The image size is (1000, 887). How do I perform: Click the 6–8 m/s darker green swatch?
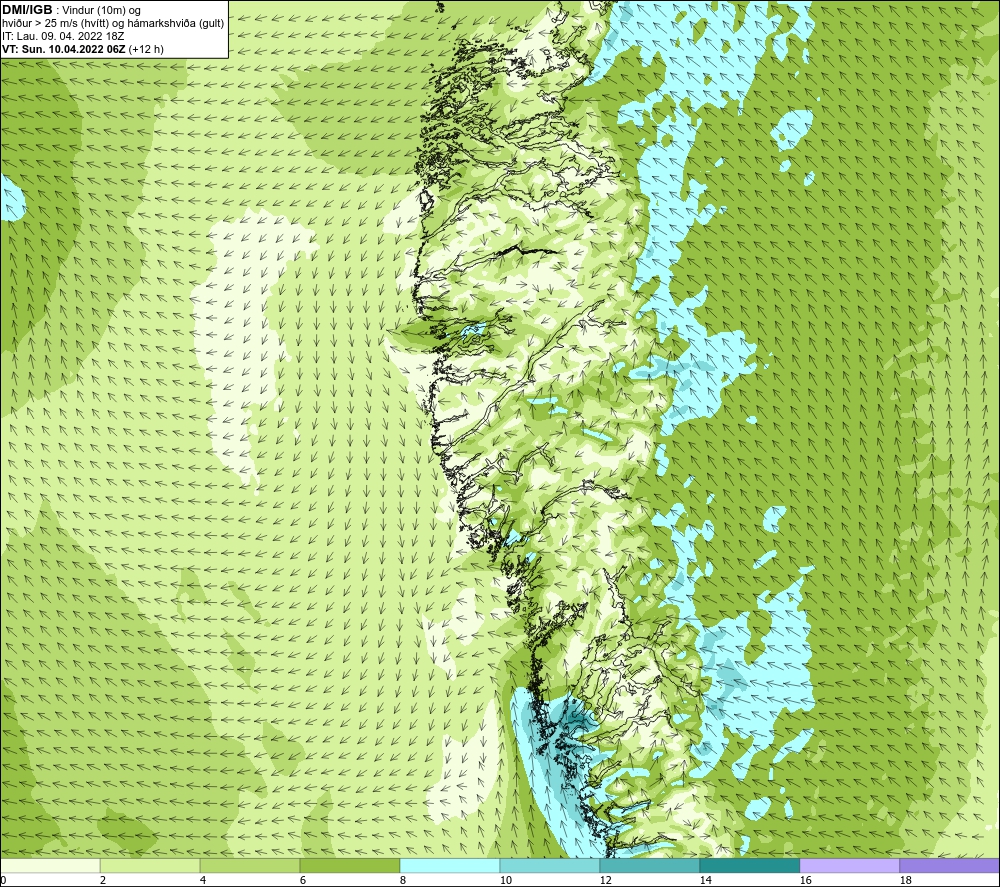pyautogui.click(x=349, y=865)
